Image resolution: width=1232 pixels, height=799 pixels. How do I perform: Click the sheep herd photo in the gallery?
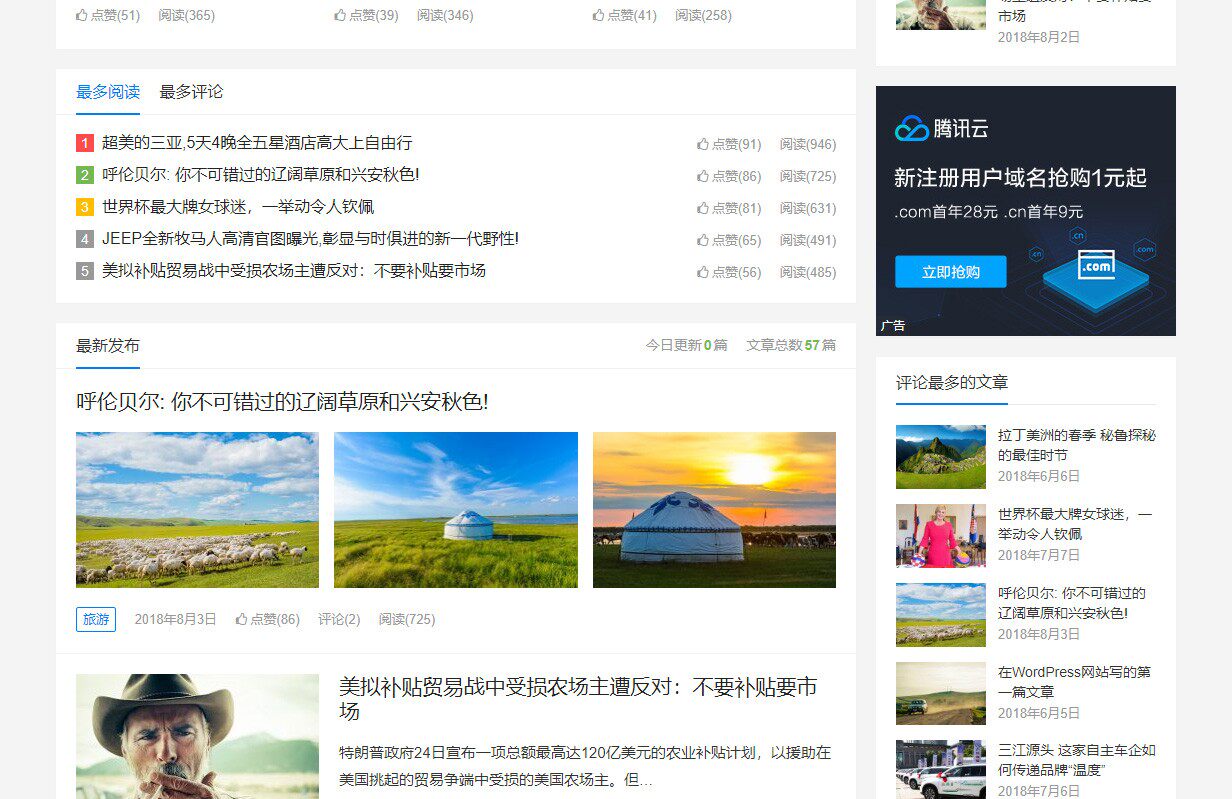[196, 510]
